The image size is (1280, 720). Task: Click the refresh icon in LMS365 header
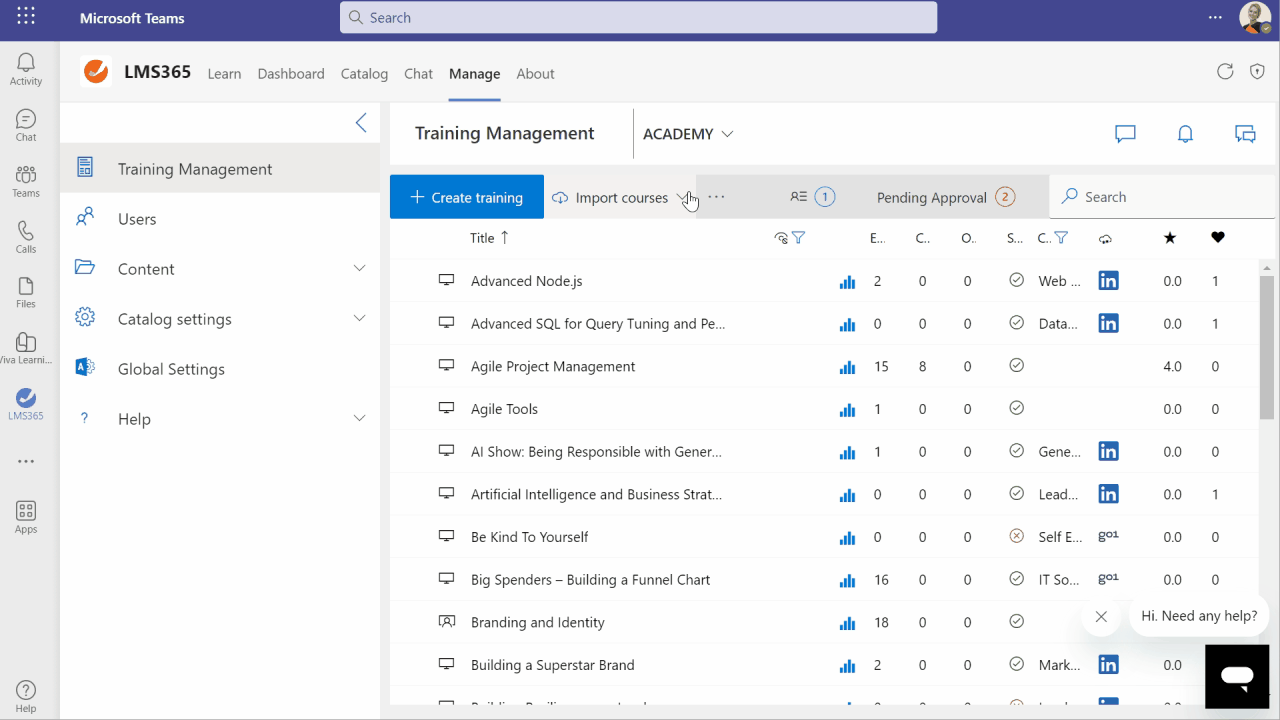pyautogui.click(x=1225, y=71)
